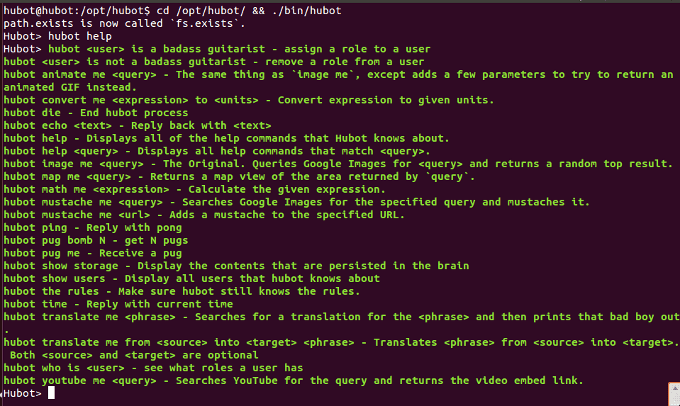Image resolution: width=680 pixels, height=406 pixels.
Task: Click the 'hubot echo <text>' help entry
Action: [x=137, y=125]
